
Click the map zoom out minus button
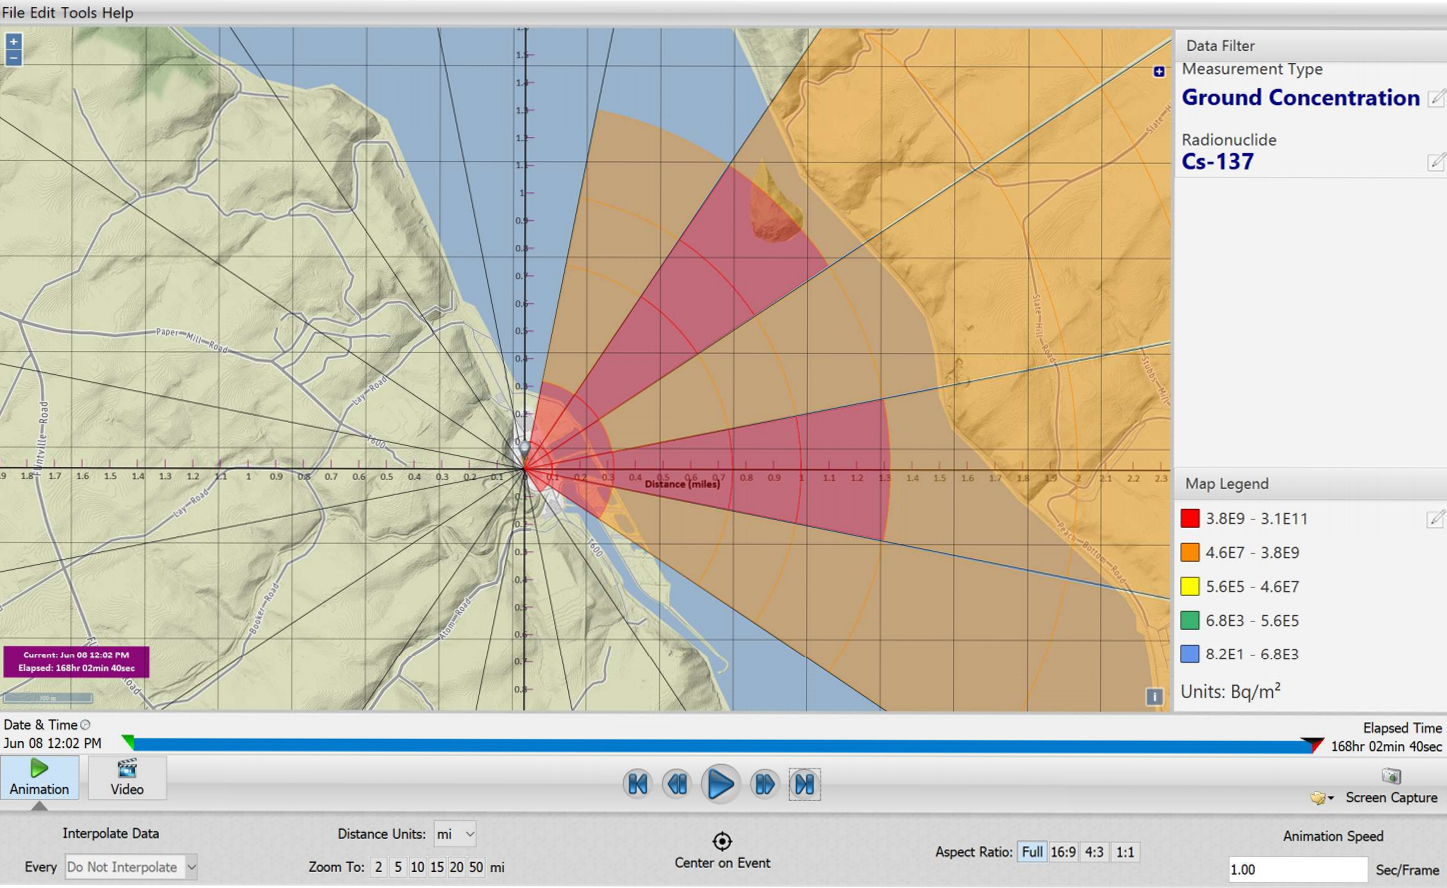(x=13, y=58)
